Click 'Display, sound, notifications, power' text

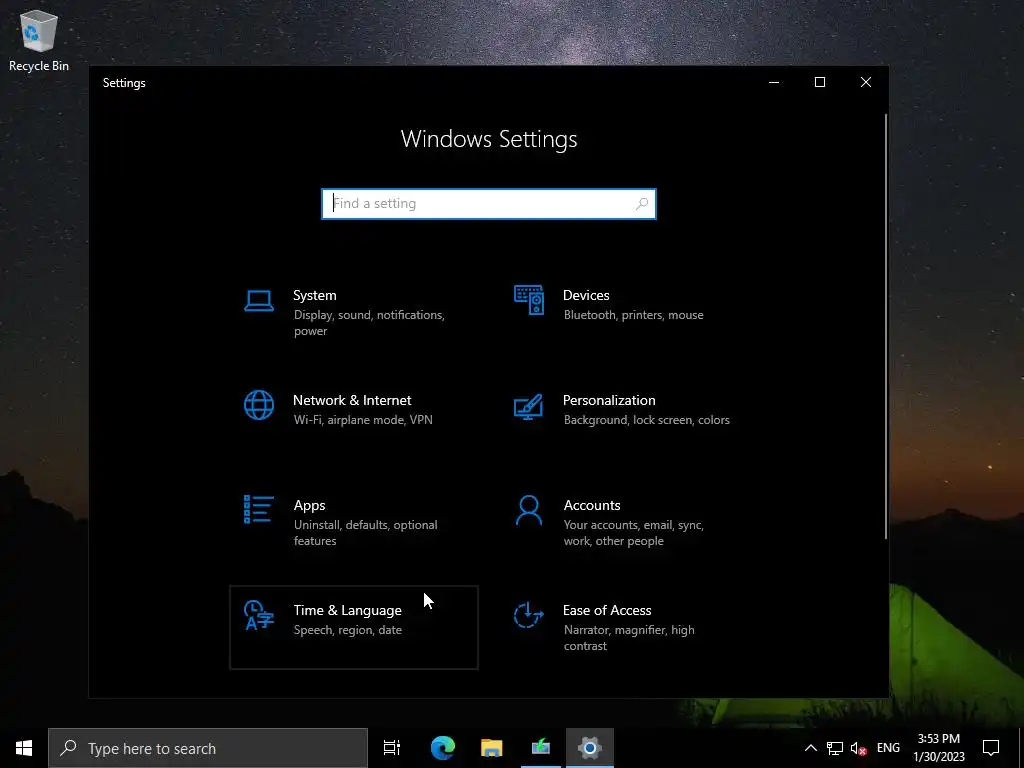[x=369, y=323]
